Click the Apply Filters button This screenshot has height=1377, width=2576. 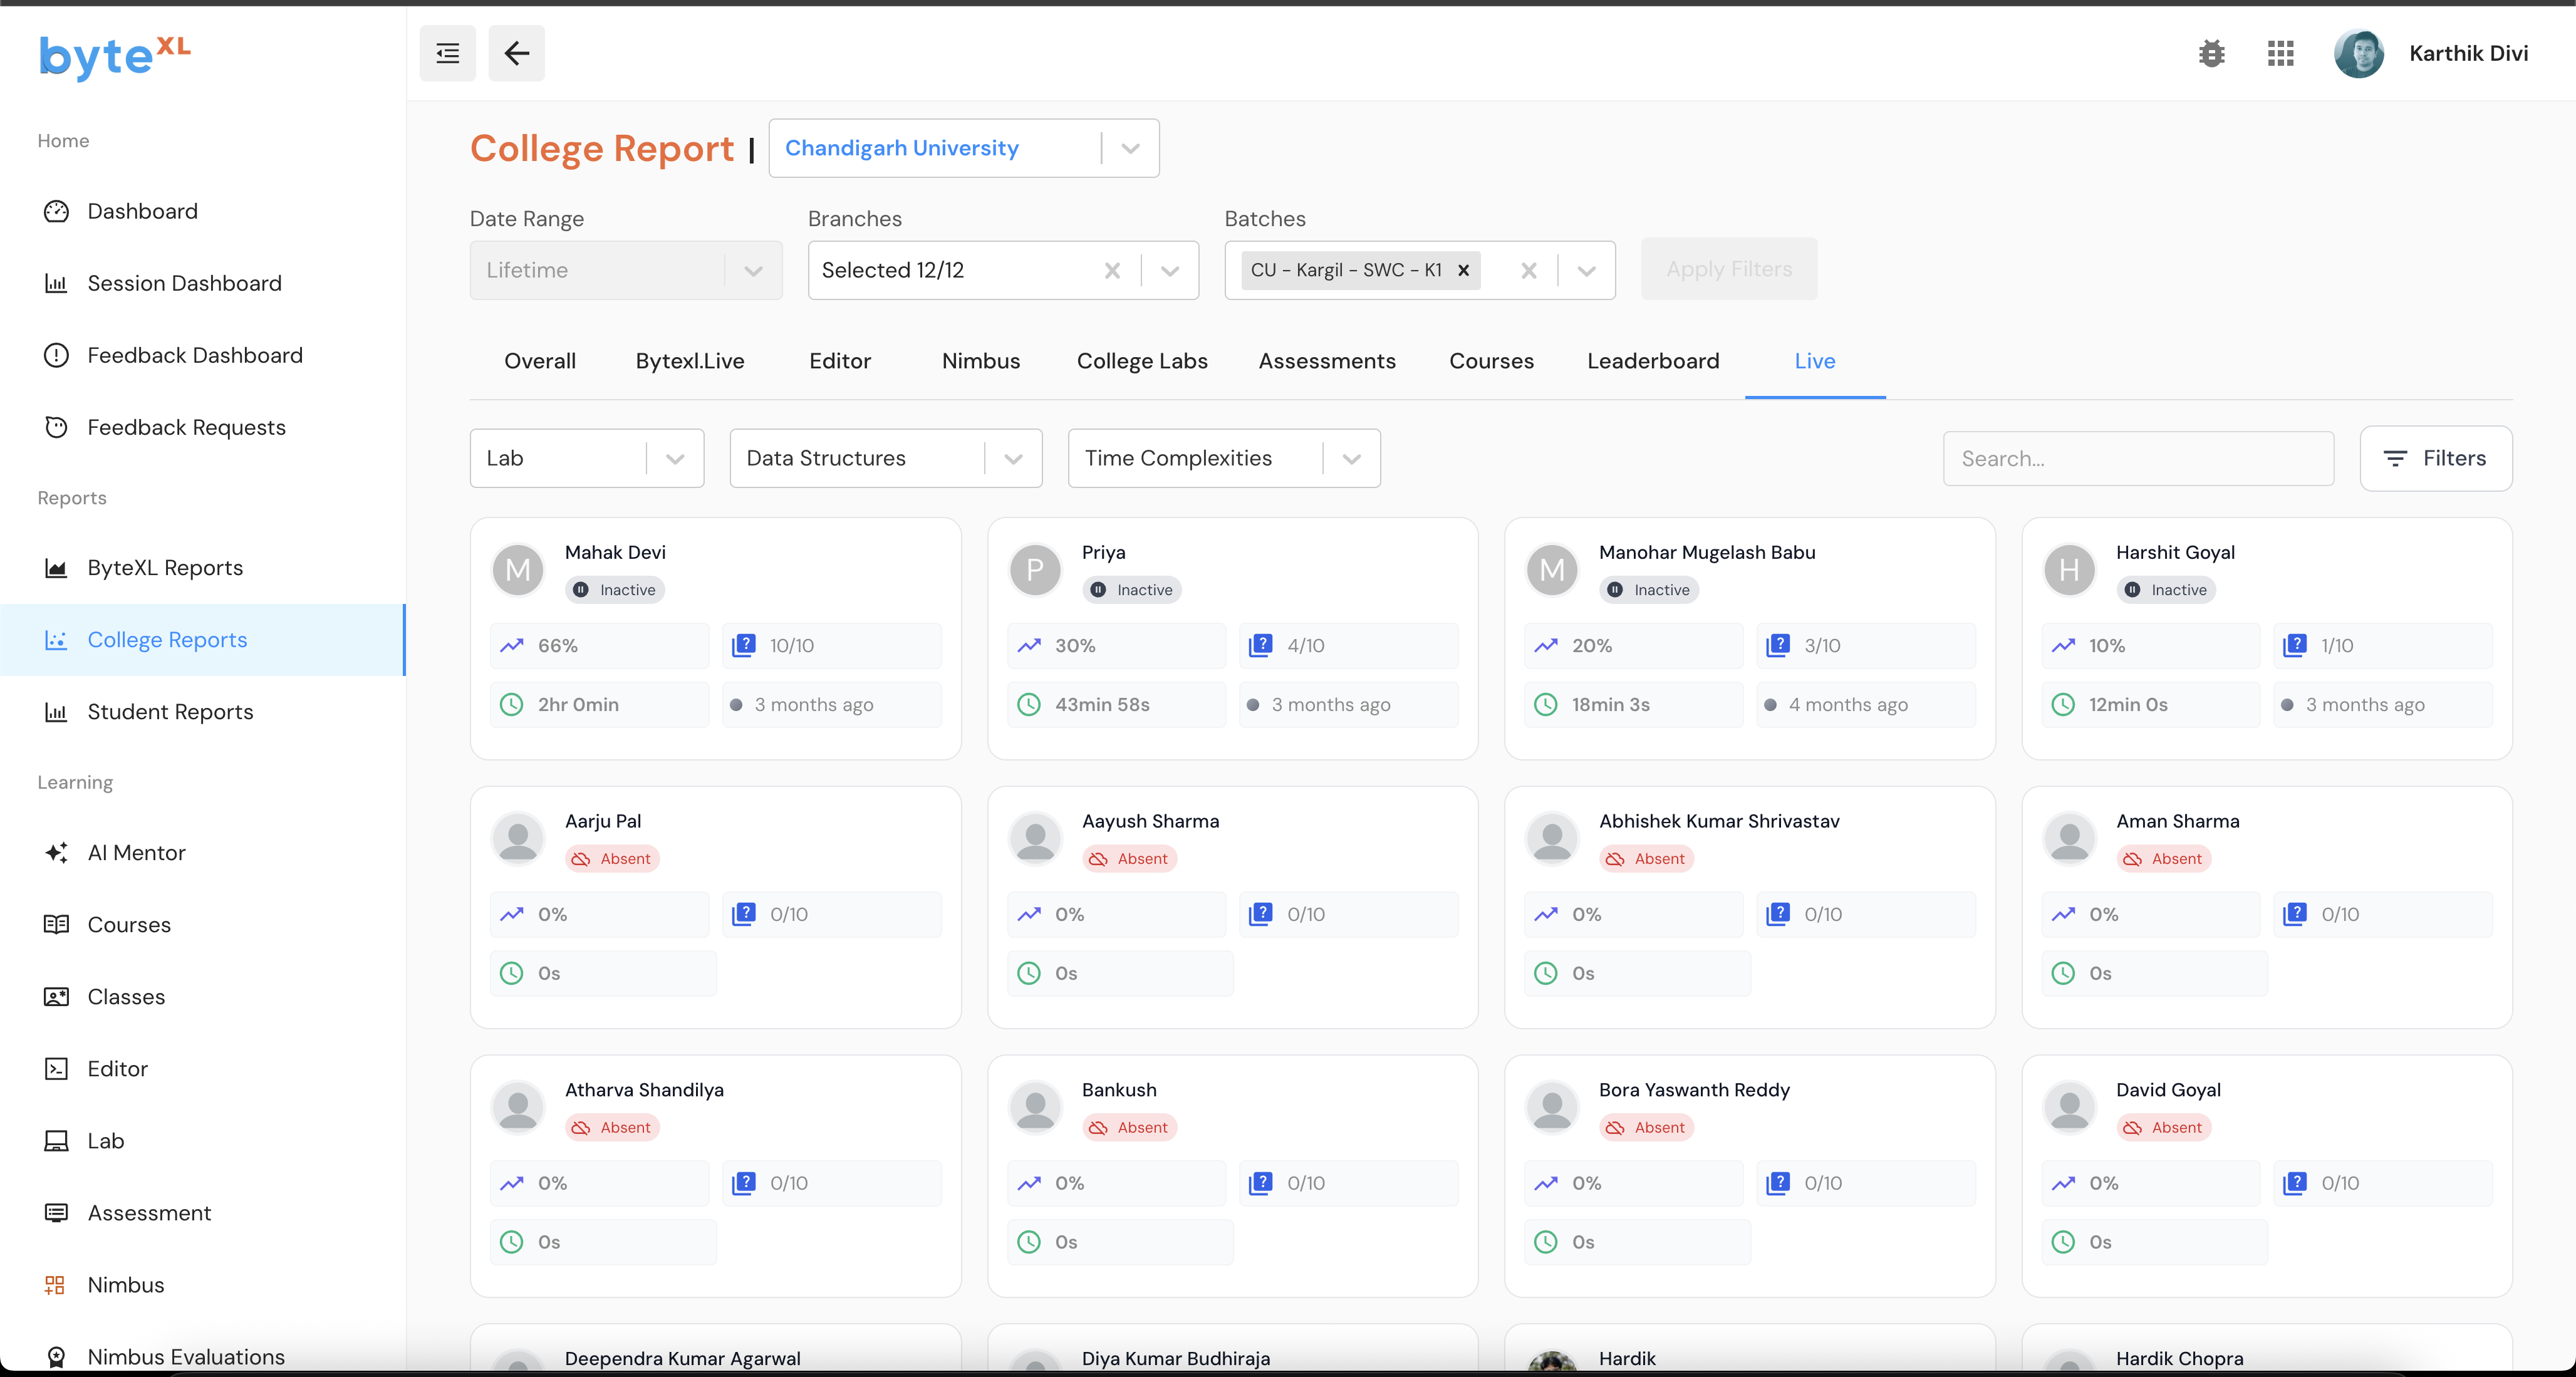point(1728,269)
